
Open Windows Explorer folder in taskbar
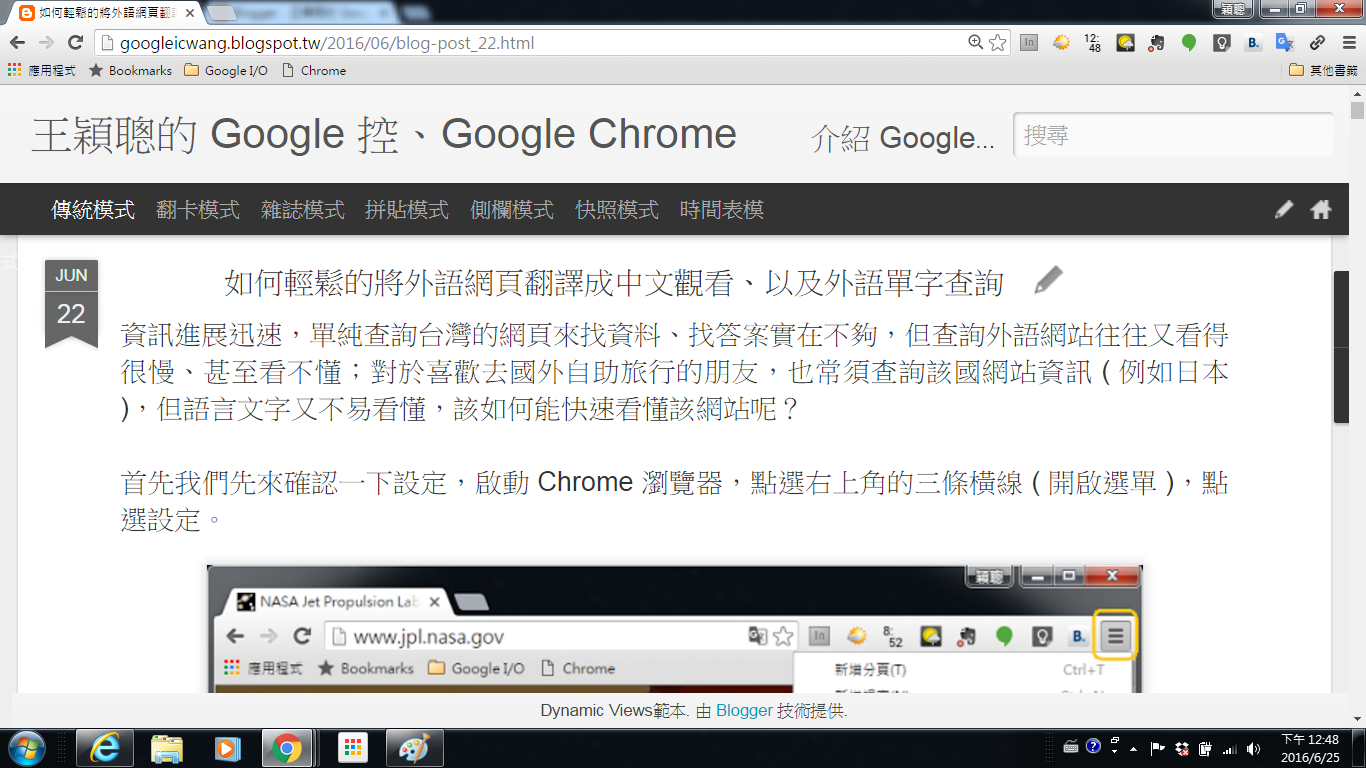(x=166, y=748)
